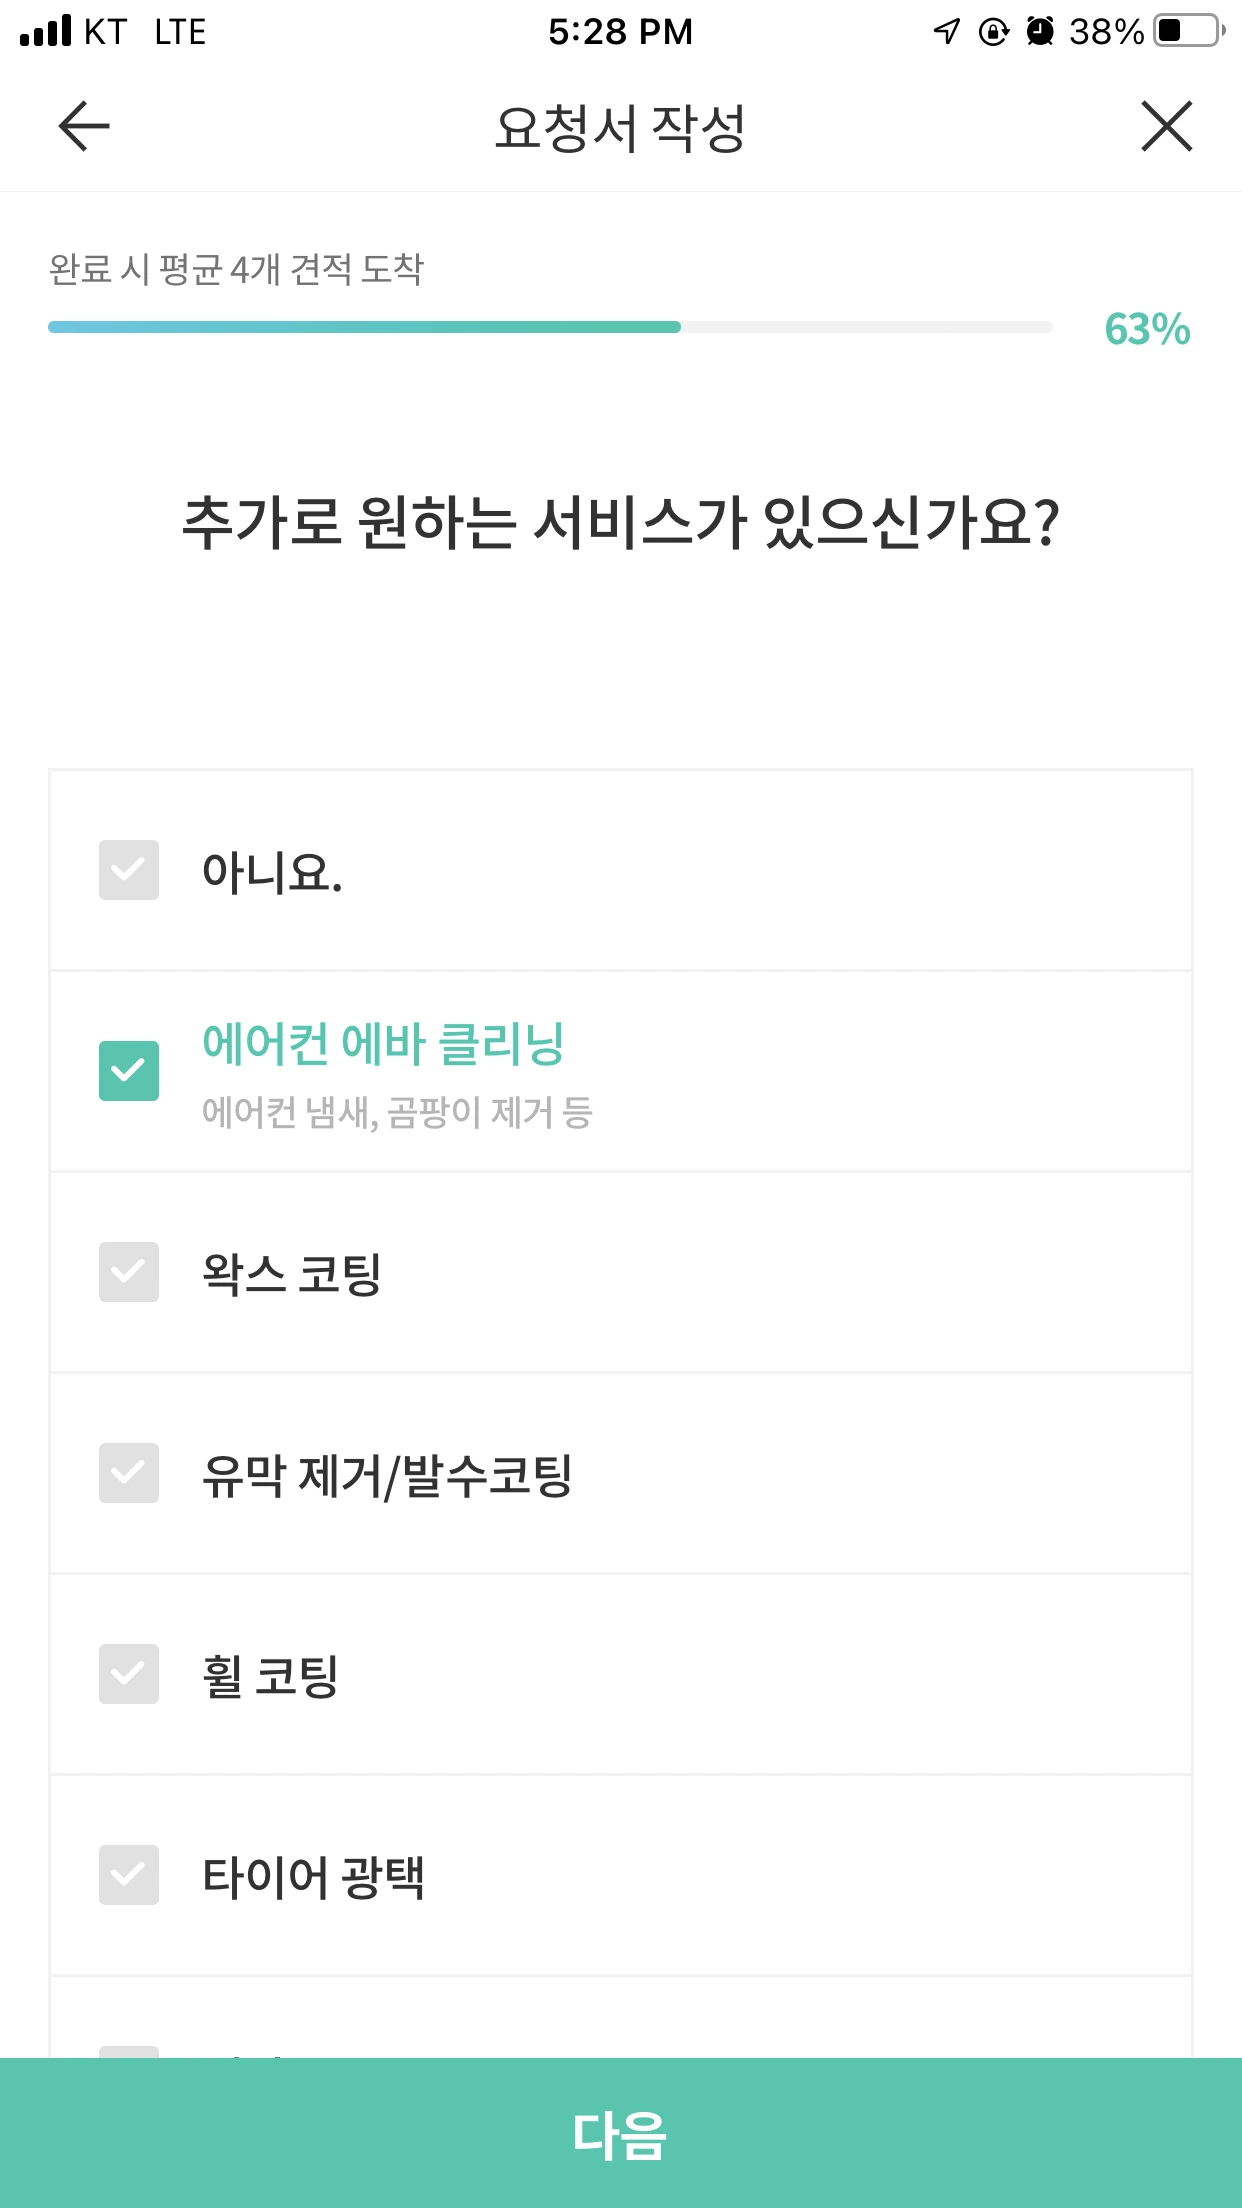The width and height of the screenshot is (1242, 2208).
Task: Tap the 요청서 작성 title
Action: pos(620,128)
